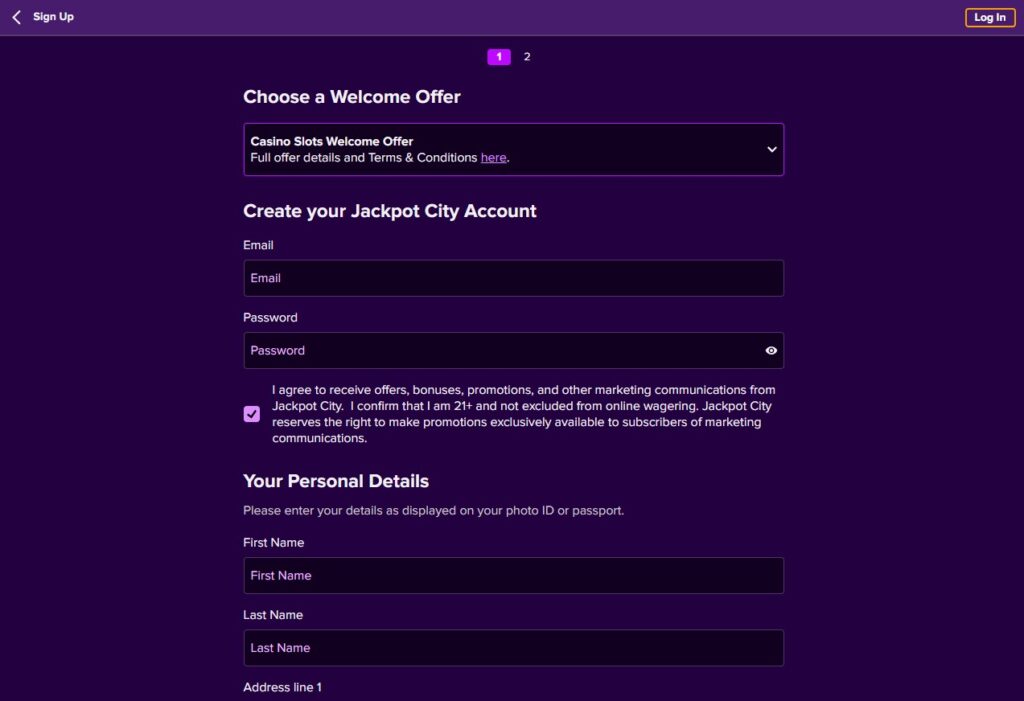The height and width of the screenshot is (701, 1024).
Task: Click the back arrow beside Sign Up
Action: tap(15, 16)
